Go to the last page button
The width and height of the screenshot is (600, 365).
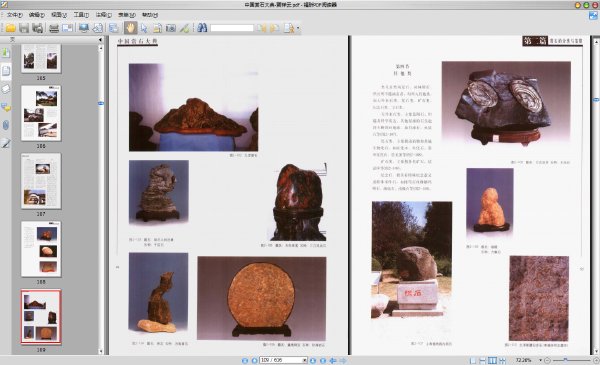pos(323,360)
